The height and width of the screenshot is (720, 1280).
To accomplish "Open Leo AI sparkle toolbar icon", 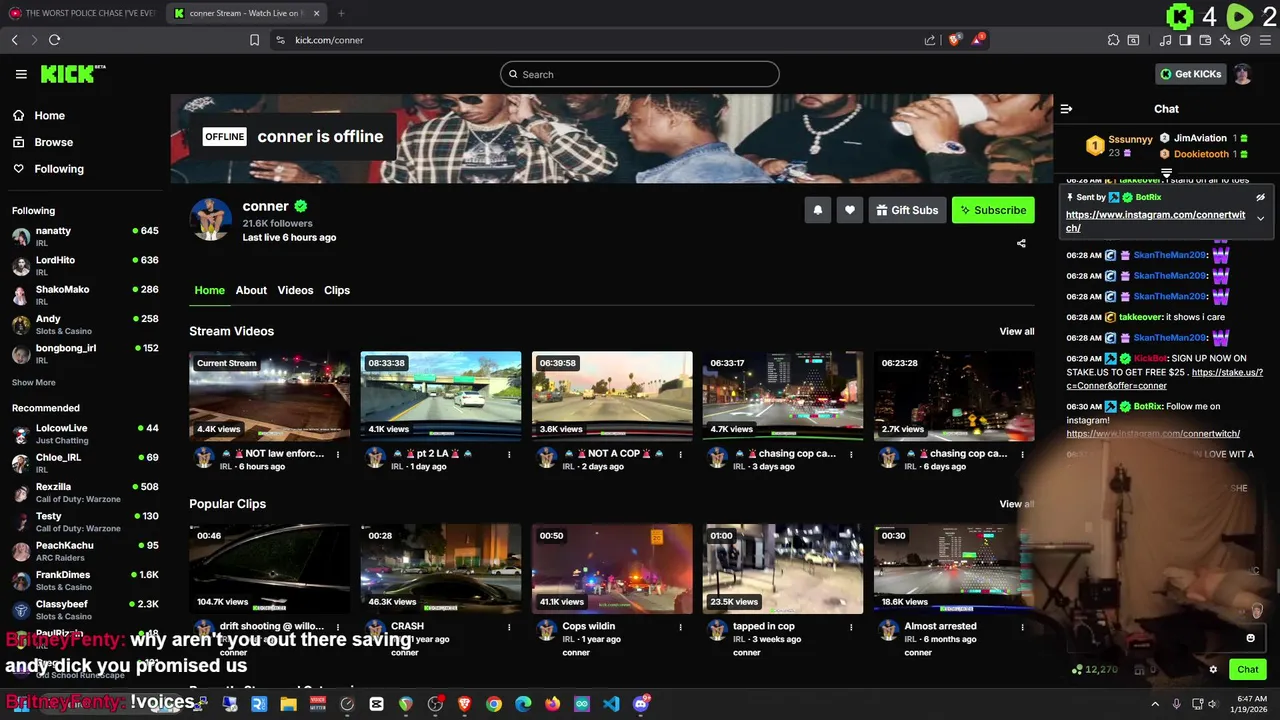I will pos(1225,40).
